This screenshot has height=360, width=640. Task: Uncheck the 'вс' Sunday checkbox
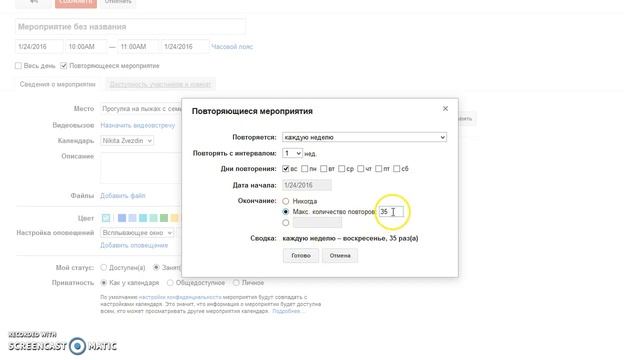pyautogui.click(x=286, y=169)
